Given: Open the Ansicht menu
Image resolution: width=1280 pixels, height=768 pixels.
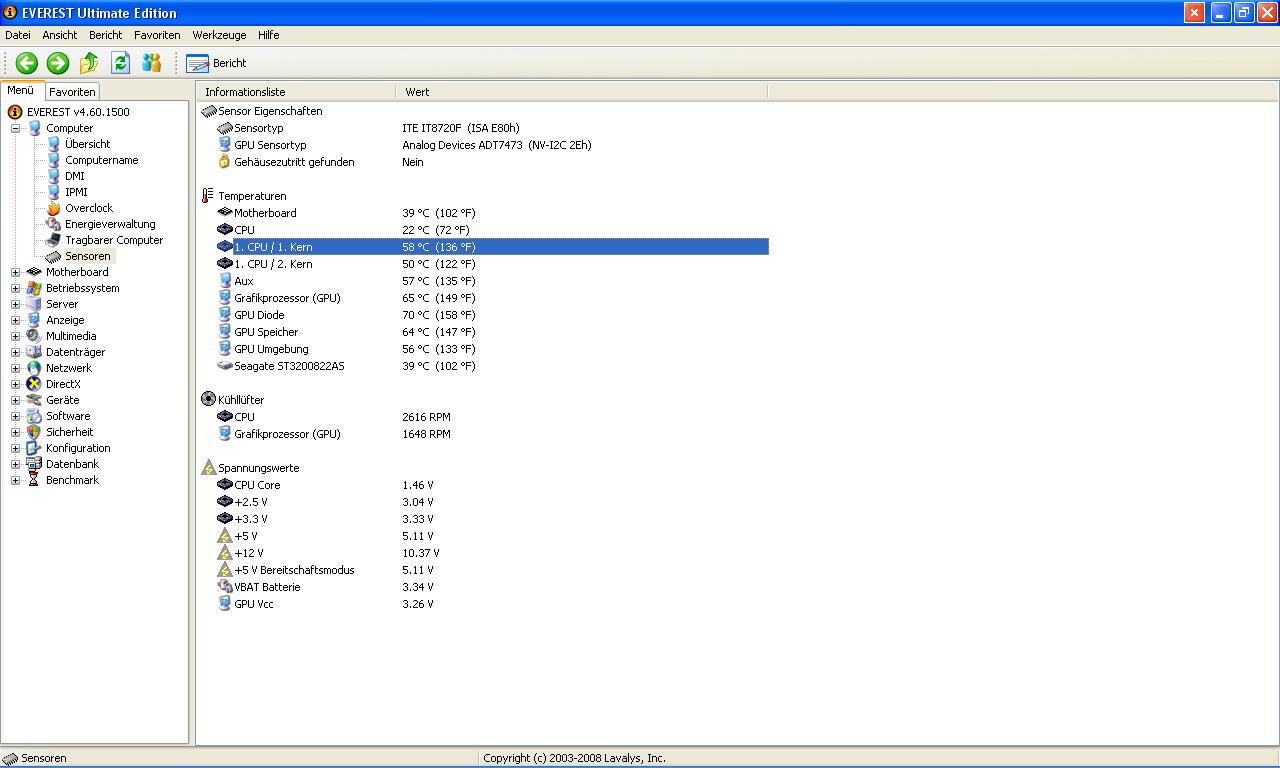Looking at the screenshot, I should point(60,35).
